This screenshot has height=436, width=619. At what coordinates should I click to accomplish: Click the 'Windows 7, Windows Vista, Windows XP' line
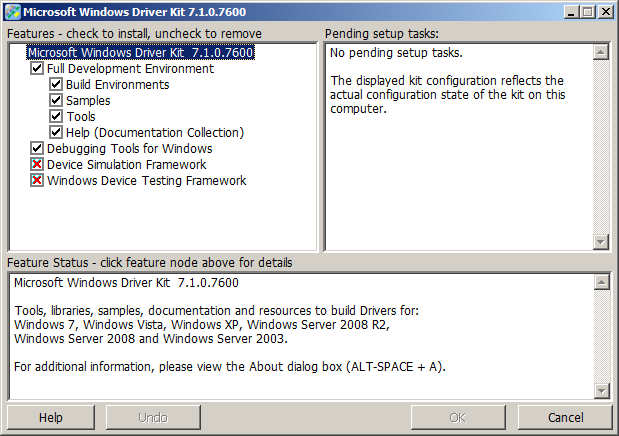point(202,325)
